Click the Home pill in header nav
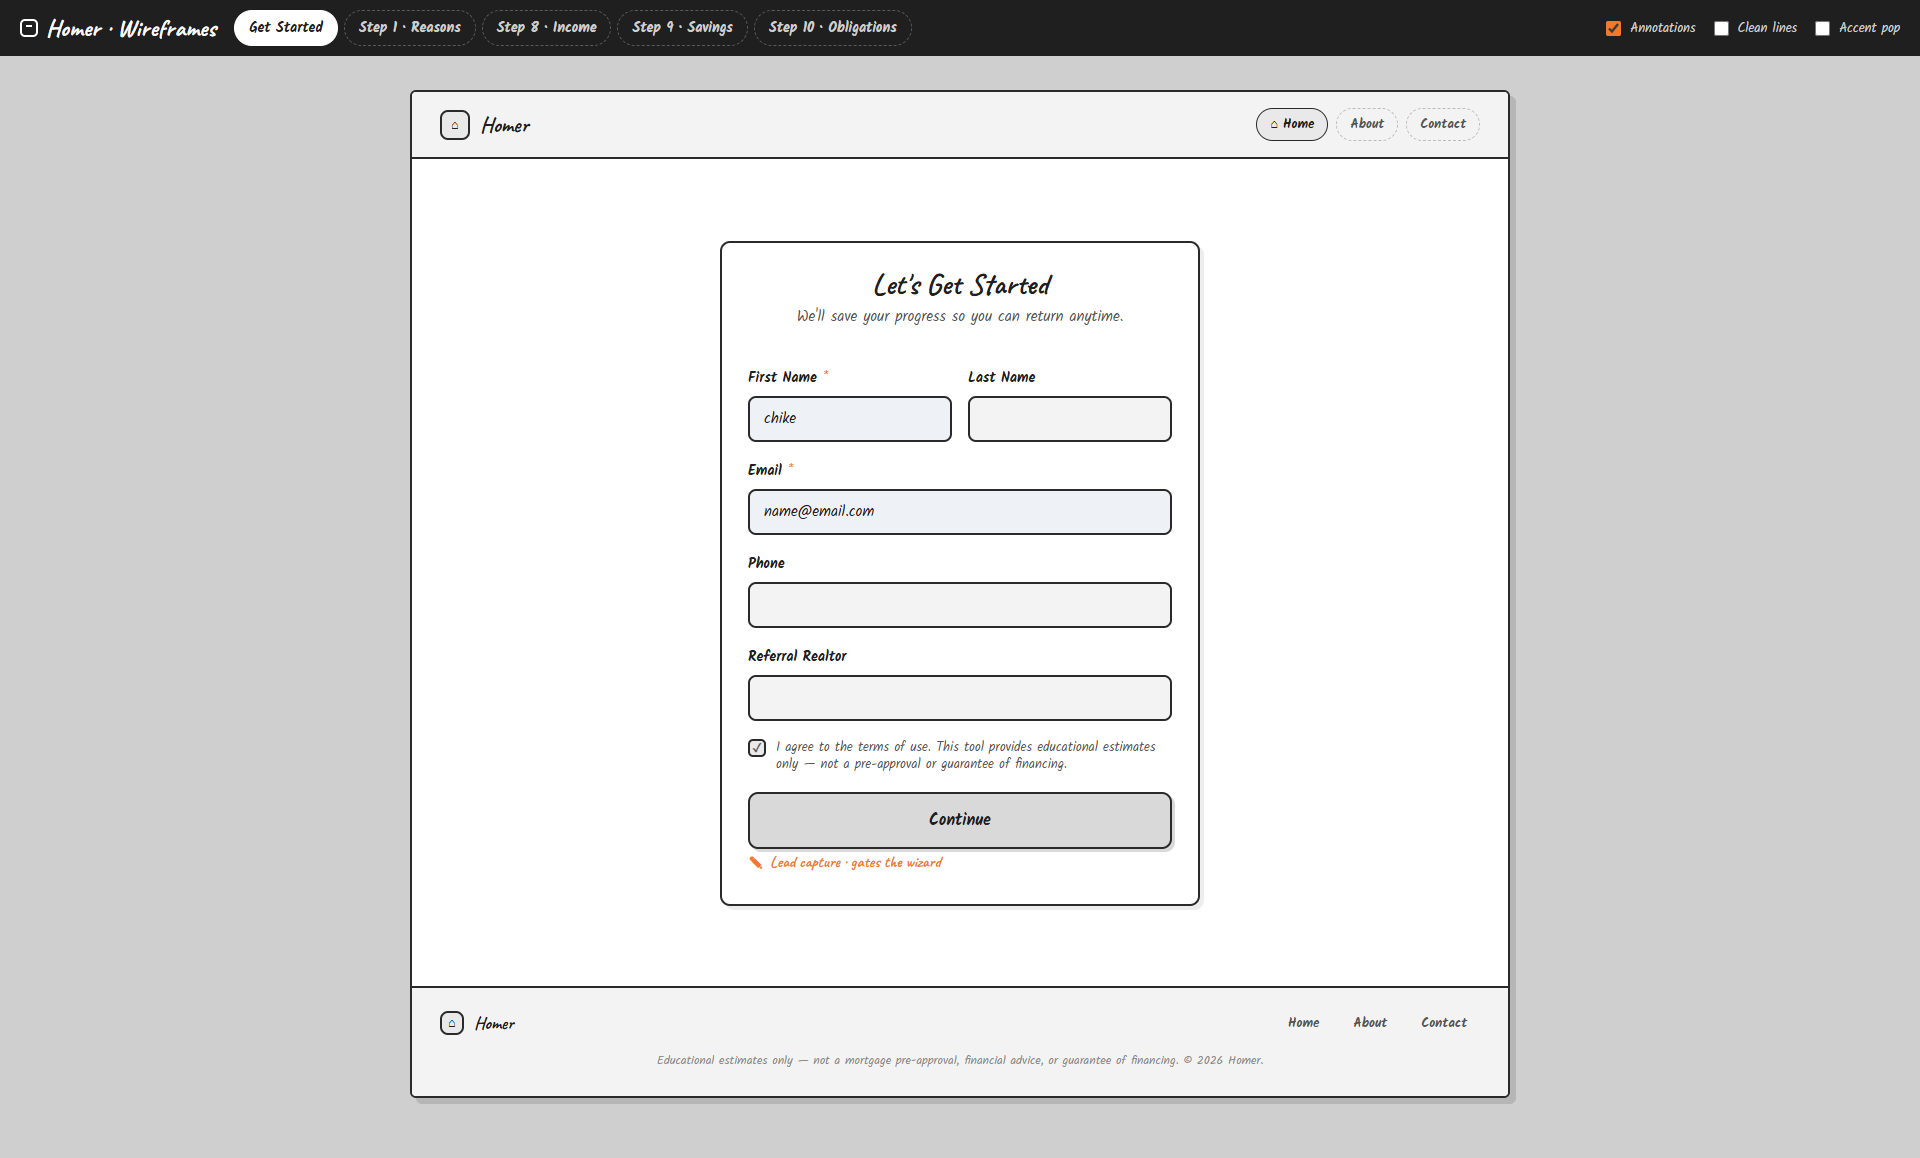This screenshot has width=1920, height=1158. point(1292,124)
